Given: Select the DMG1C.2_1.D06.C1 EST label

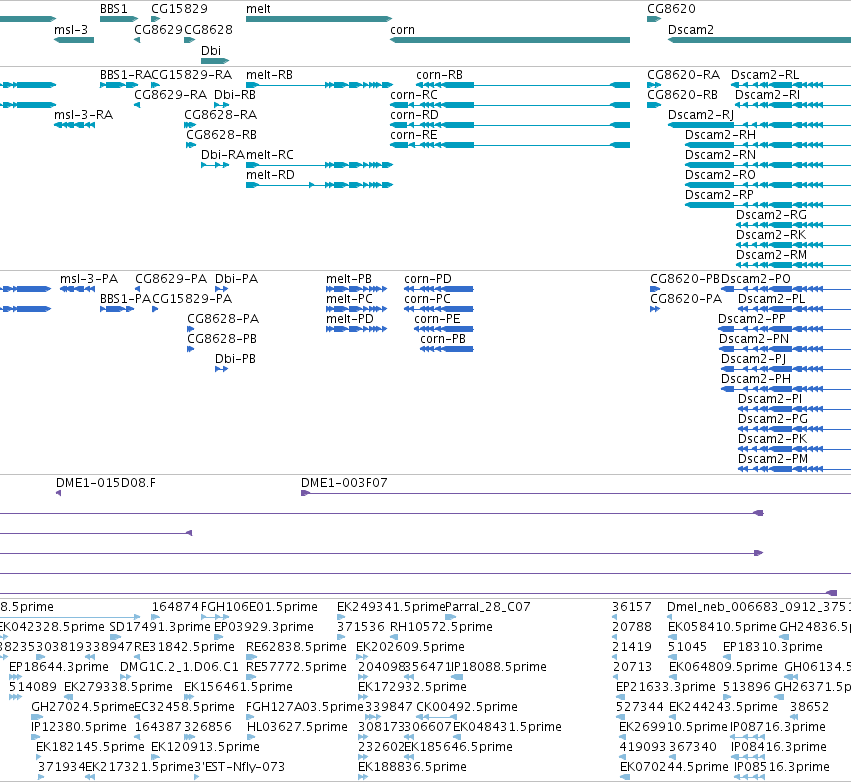Looking at the screenshot, I should pyautogui.click(x=179, y=667).
